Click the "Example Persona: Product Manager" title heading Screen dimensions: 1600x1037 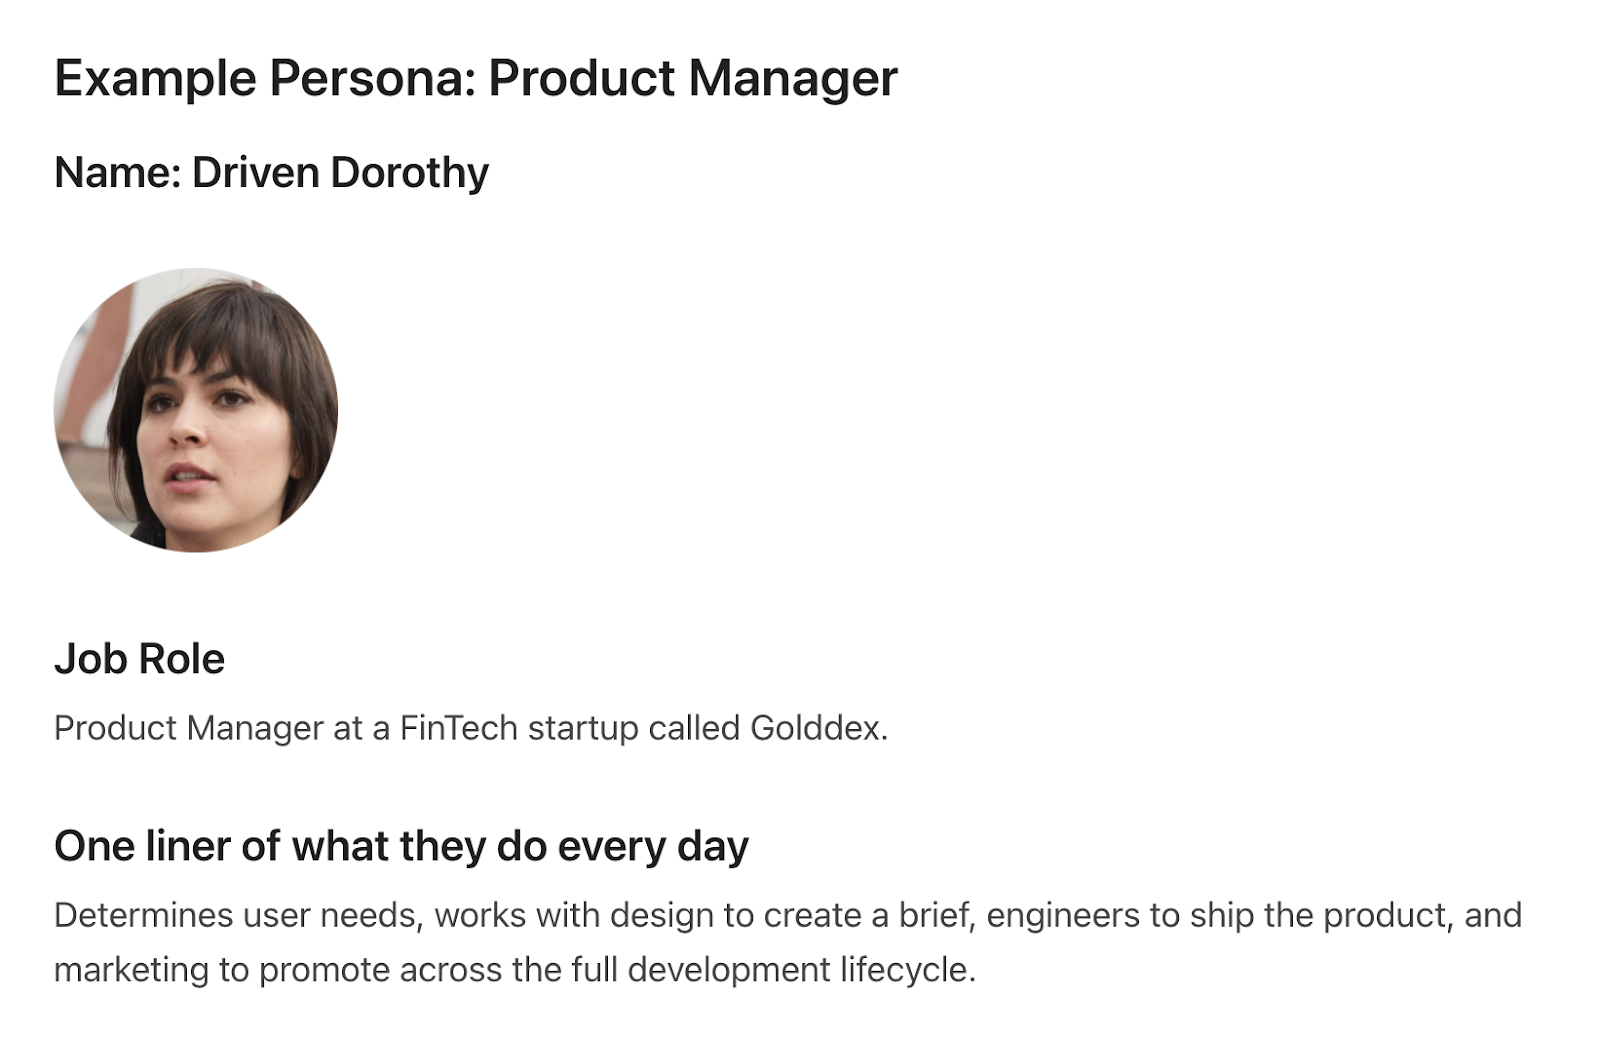476,78
